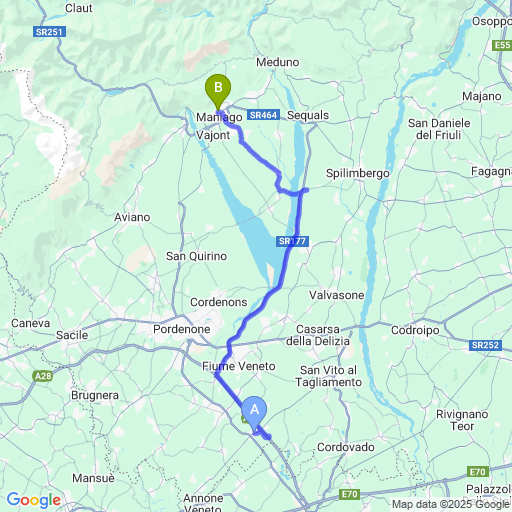
Task: Click the A28 motorway badge
Action: (x=43, y=376)
